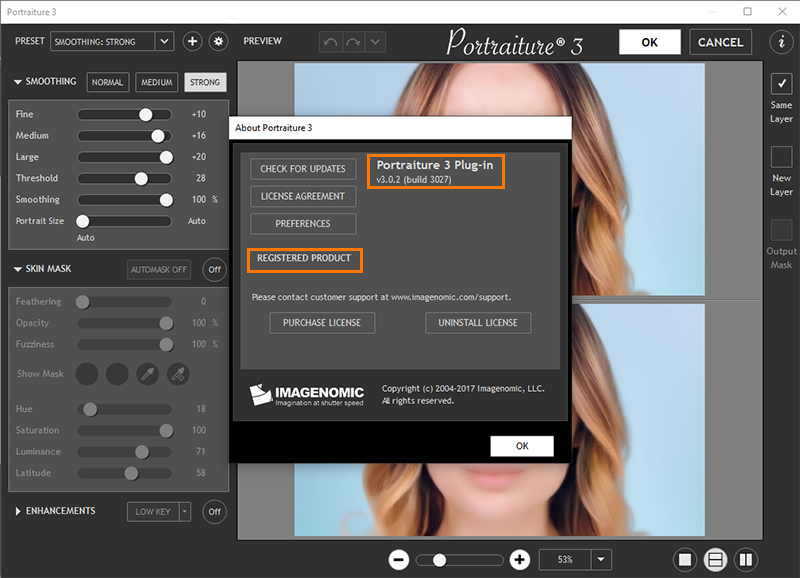The height and width of the screenshot is (578, 800).
Task: Toggle the Skin Mask Off switch
Action: 214,269
